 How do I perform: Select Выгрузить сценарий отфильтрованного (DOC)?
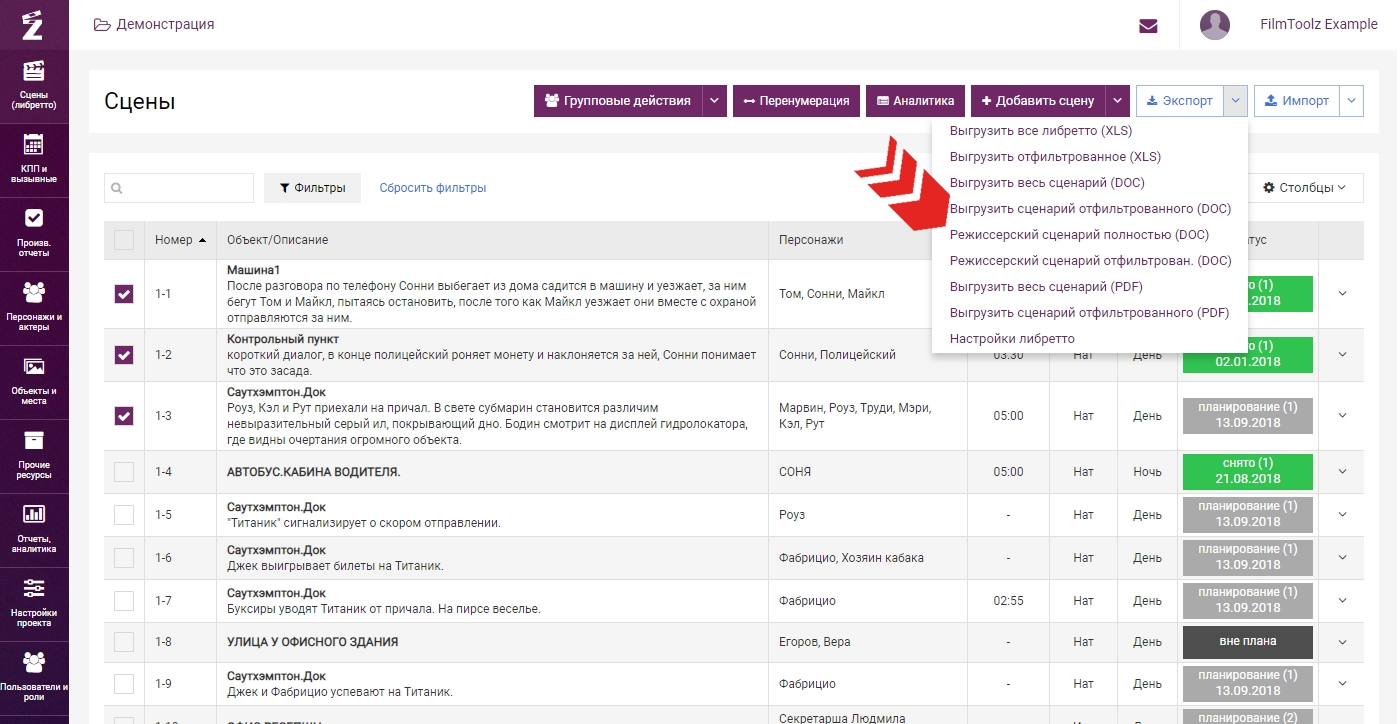point(1090,209)
